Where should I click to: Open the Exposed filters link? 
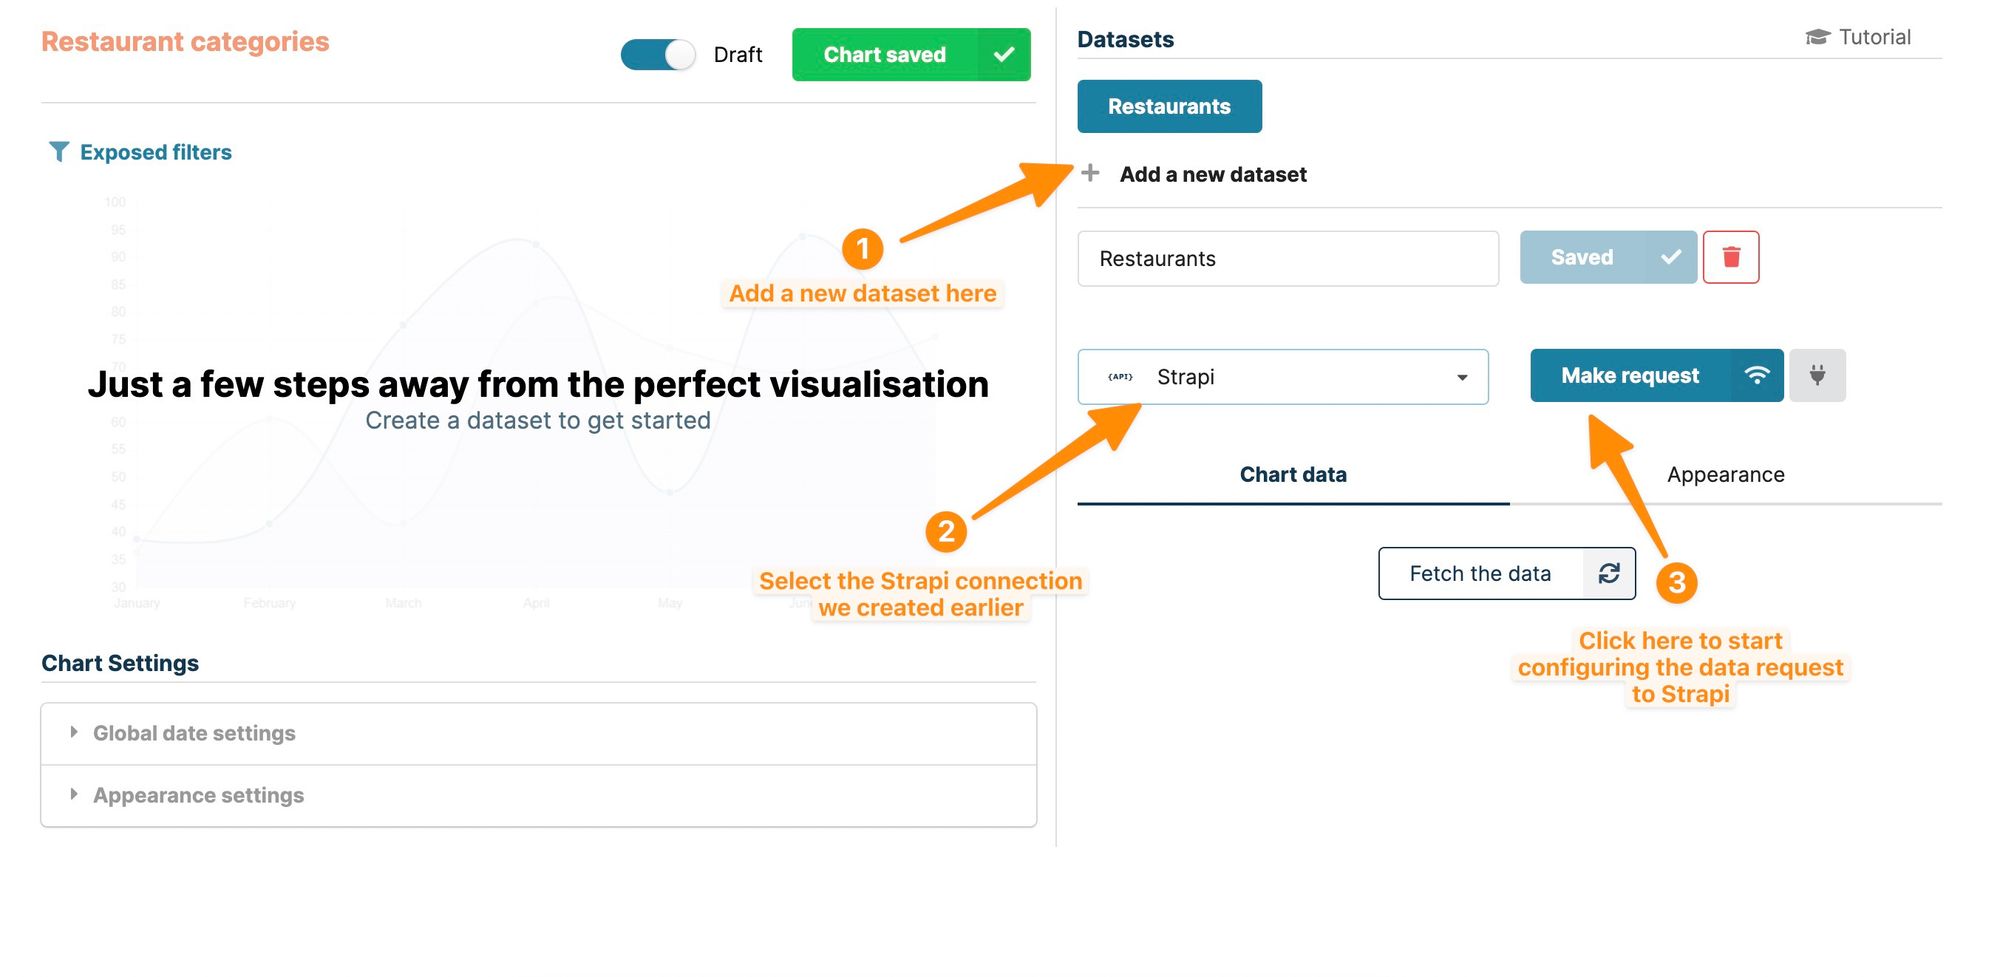pos(156,152)
